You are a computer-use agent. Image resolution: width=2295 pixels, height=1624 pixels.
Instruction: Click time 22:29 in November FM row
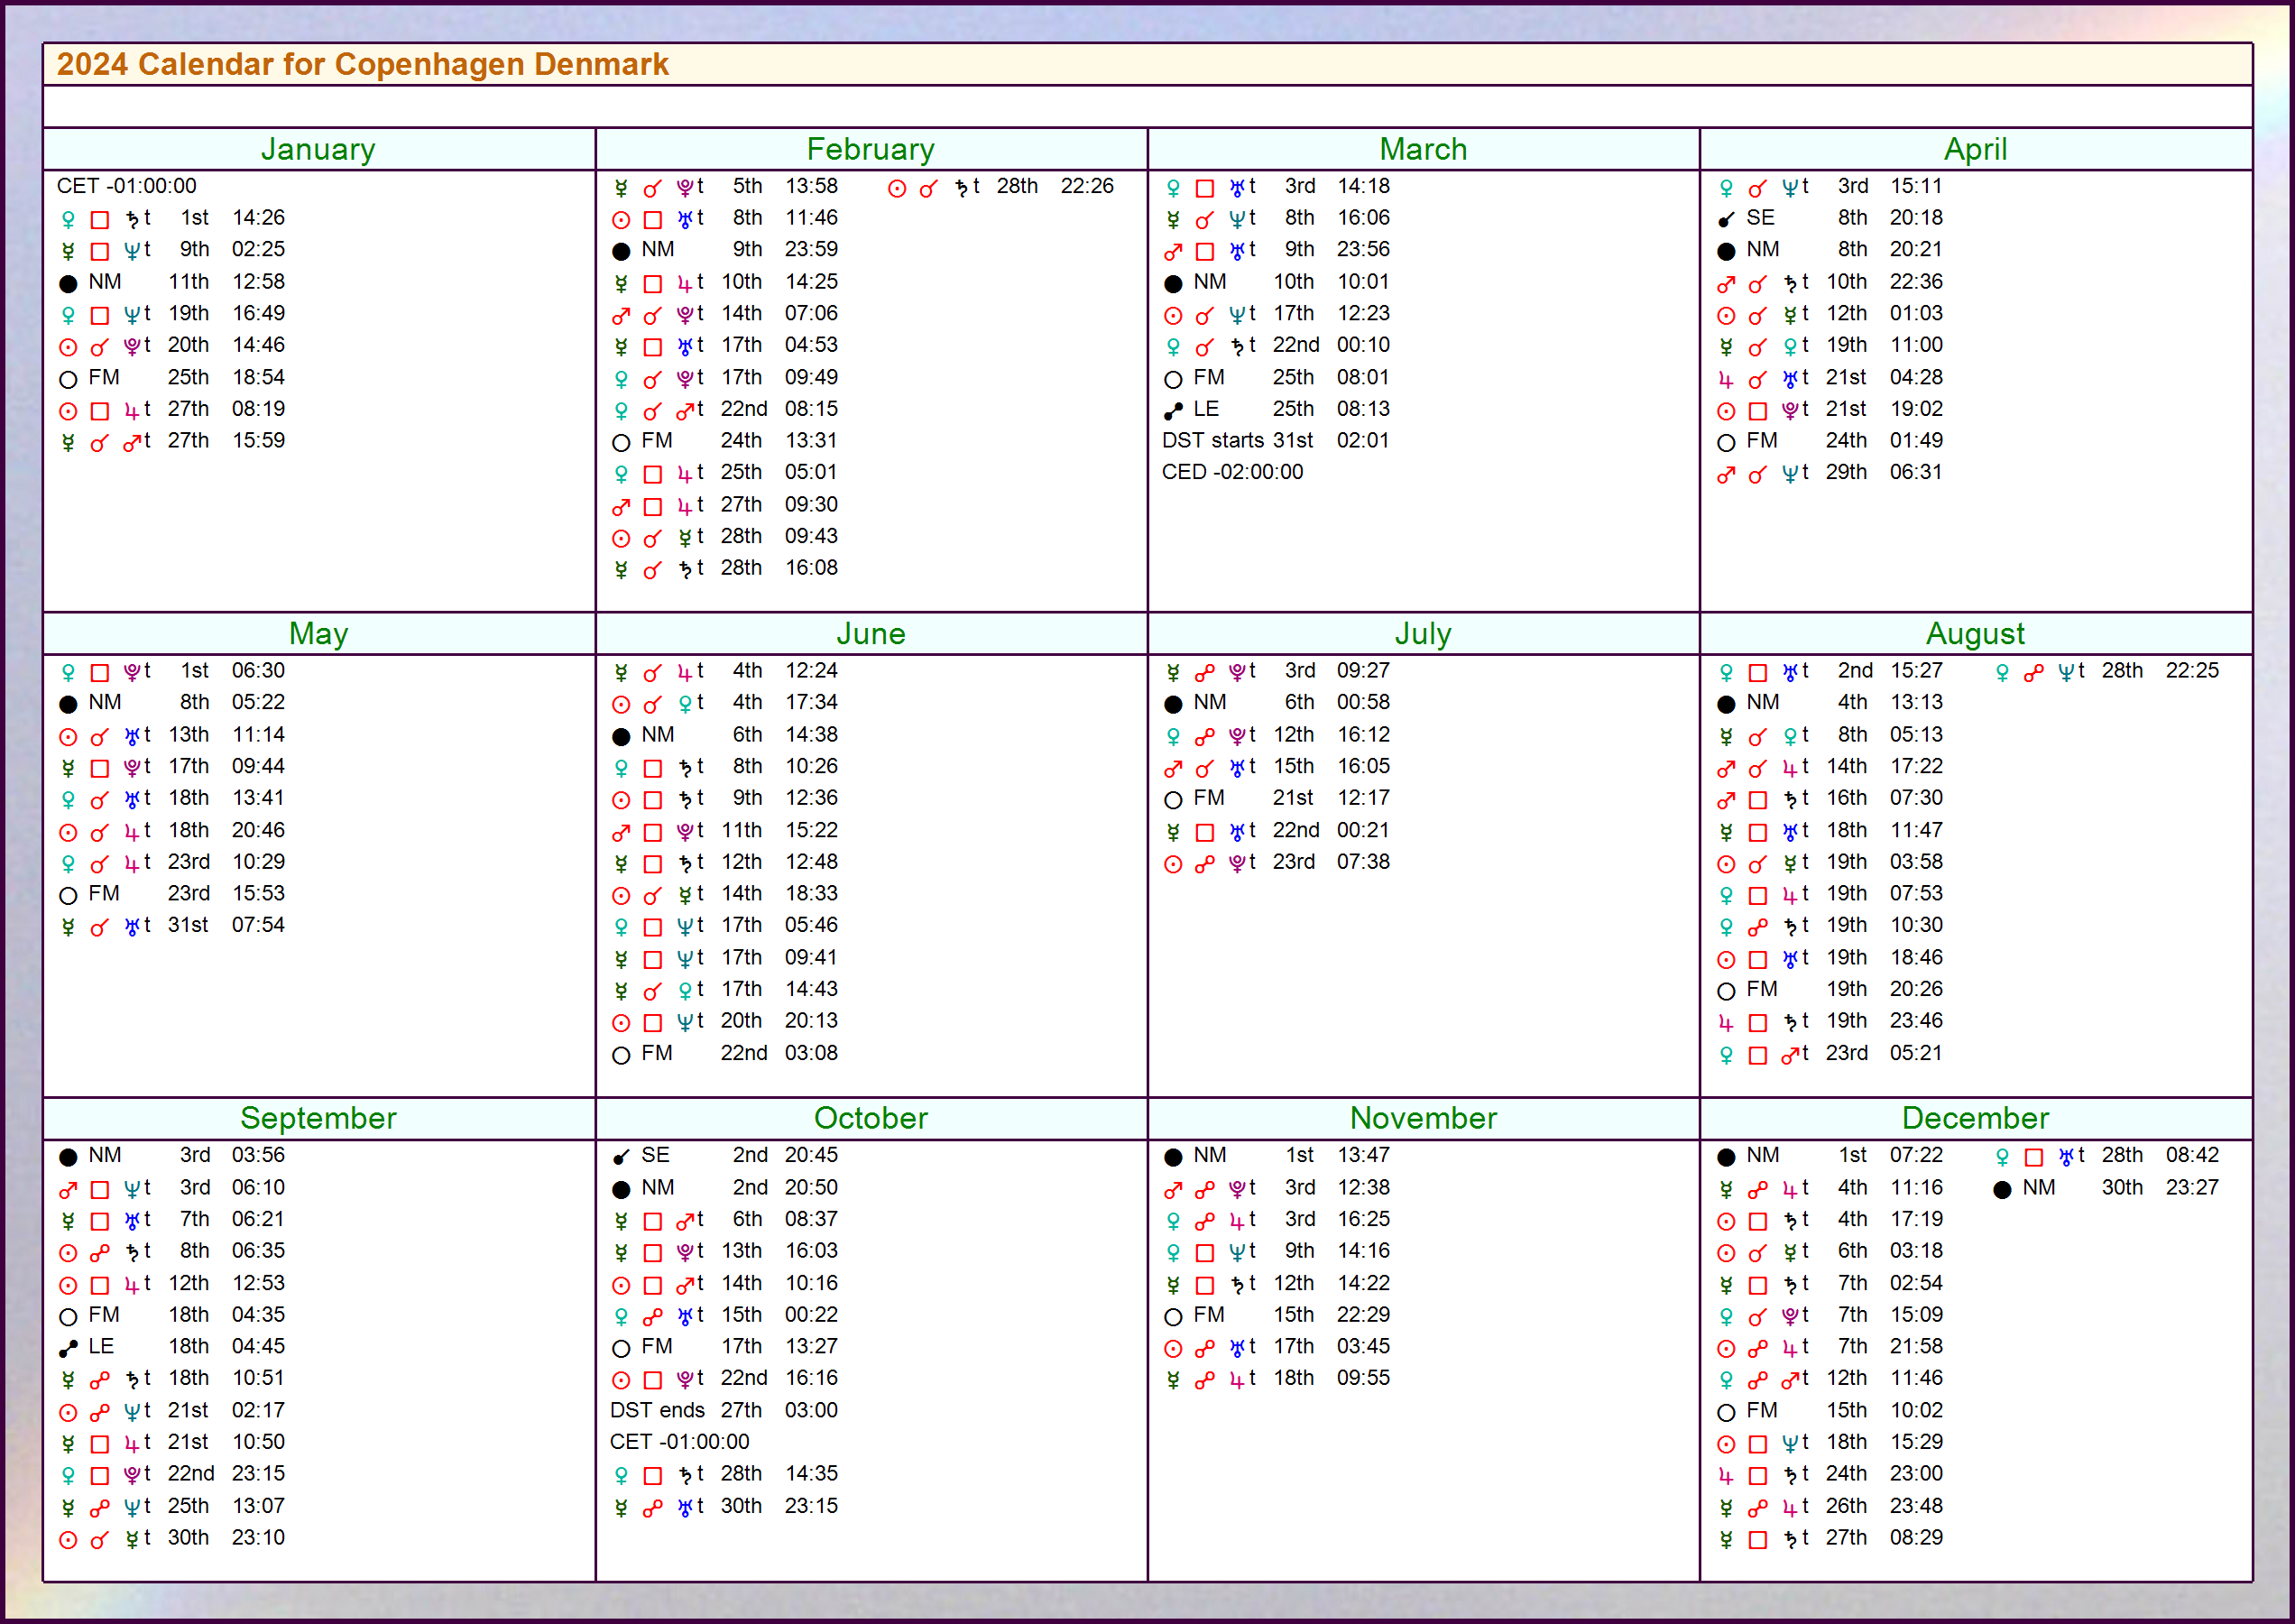tap(1363, 1316)
